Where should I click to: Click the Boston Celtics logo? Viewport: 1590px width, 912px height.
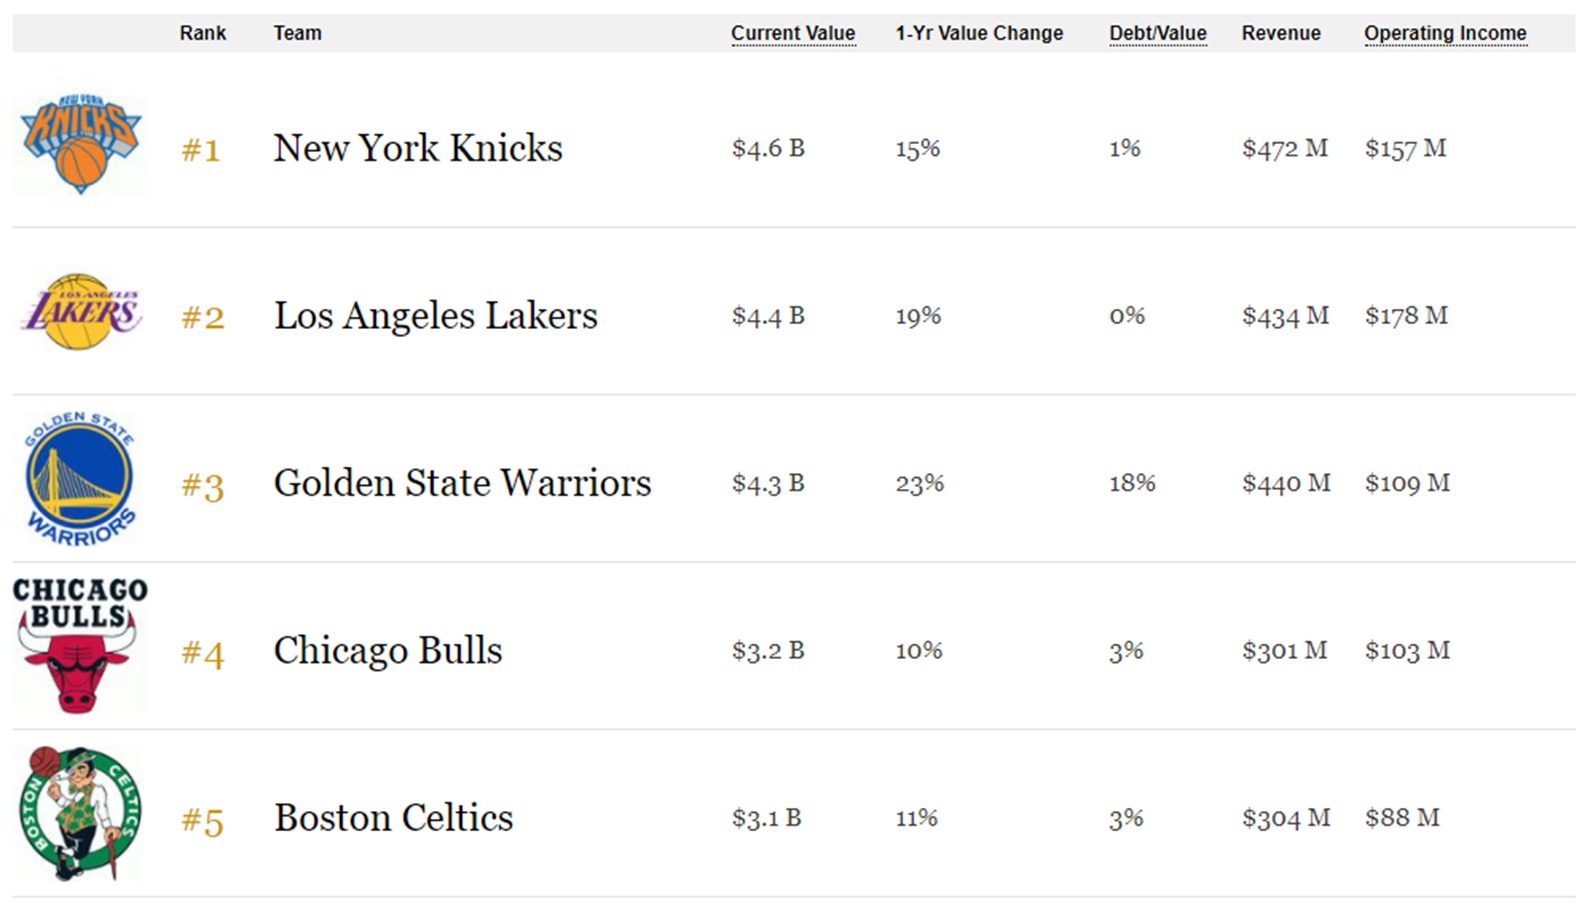(80, 814)
